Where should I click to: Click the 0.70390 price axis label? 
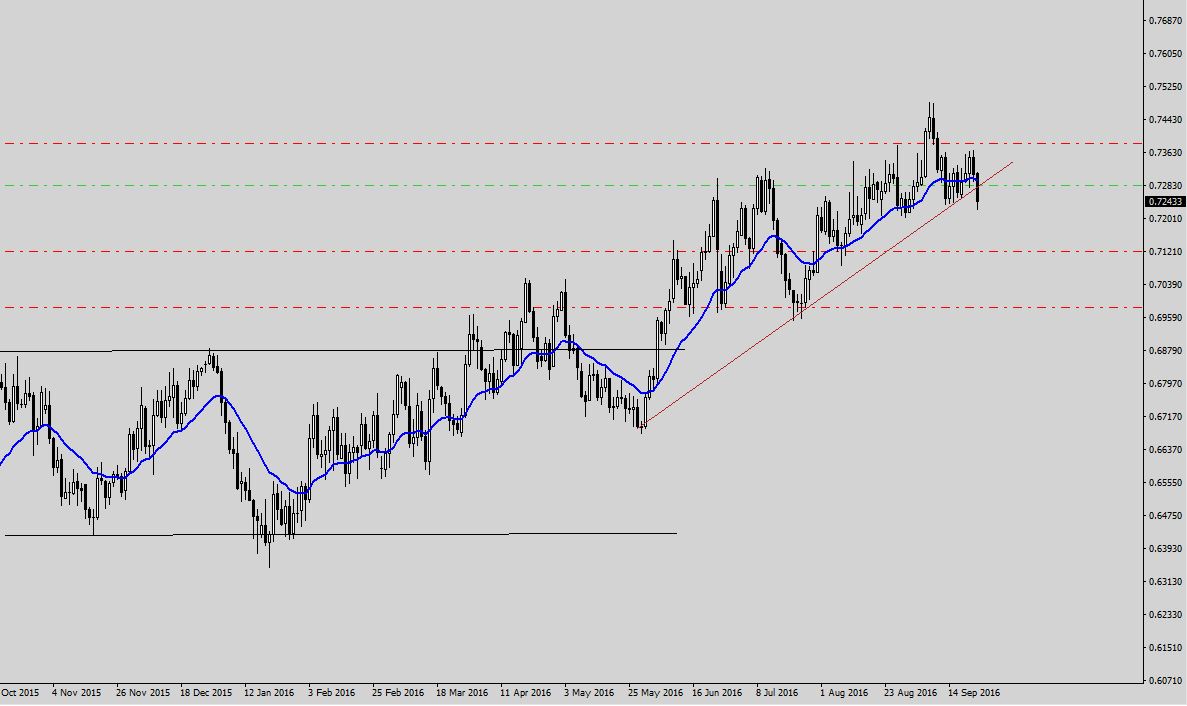point(1166,285)
